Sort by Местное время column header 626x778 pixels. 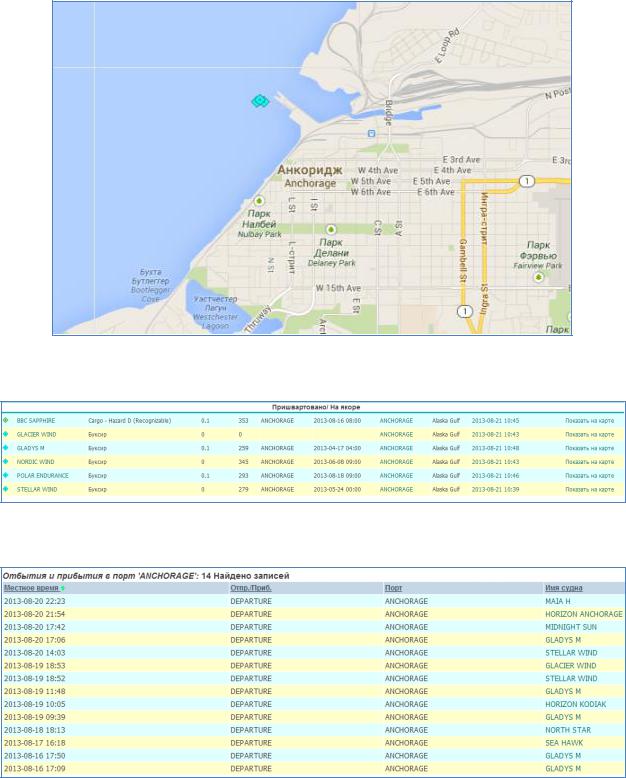31,588
